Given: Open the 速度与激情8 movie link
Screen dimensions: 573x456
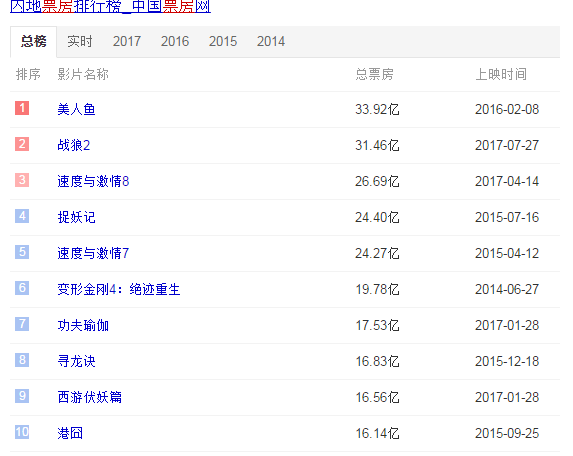Looking at the screenshot, I should 93,181.
